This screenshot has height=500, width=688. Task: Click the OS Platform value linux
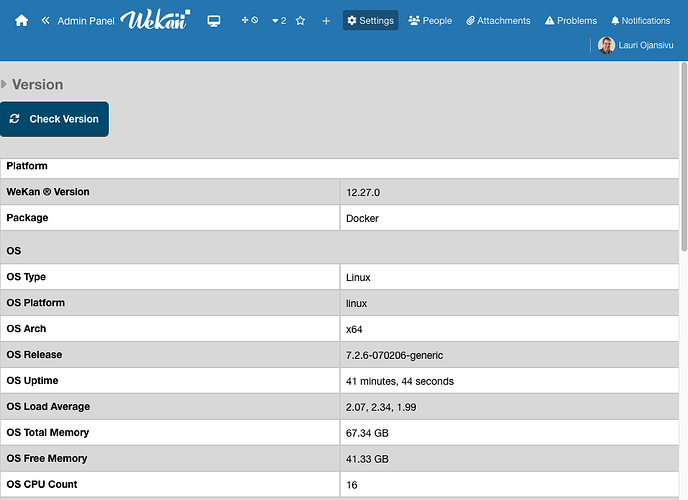356,304
